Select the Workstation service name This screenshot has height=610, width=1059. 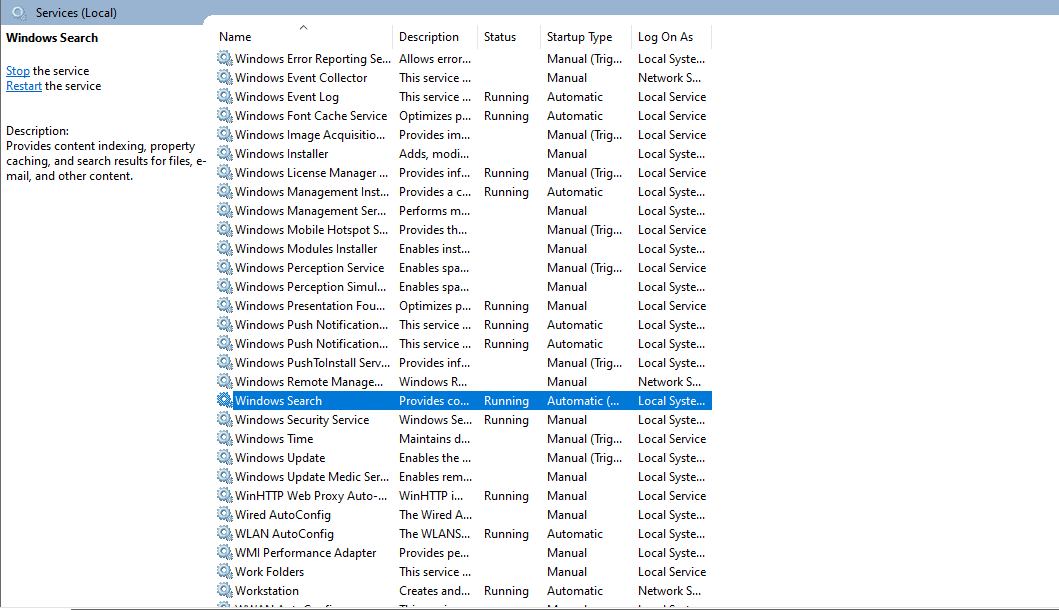pyautogui.click(x=267, y=590)
